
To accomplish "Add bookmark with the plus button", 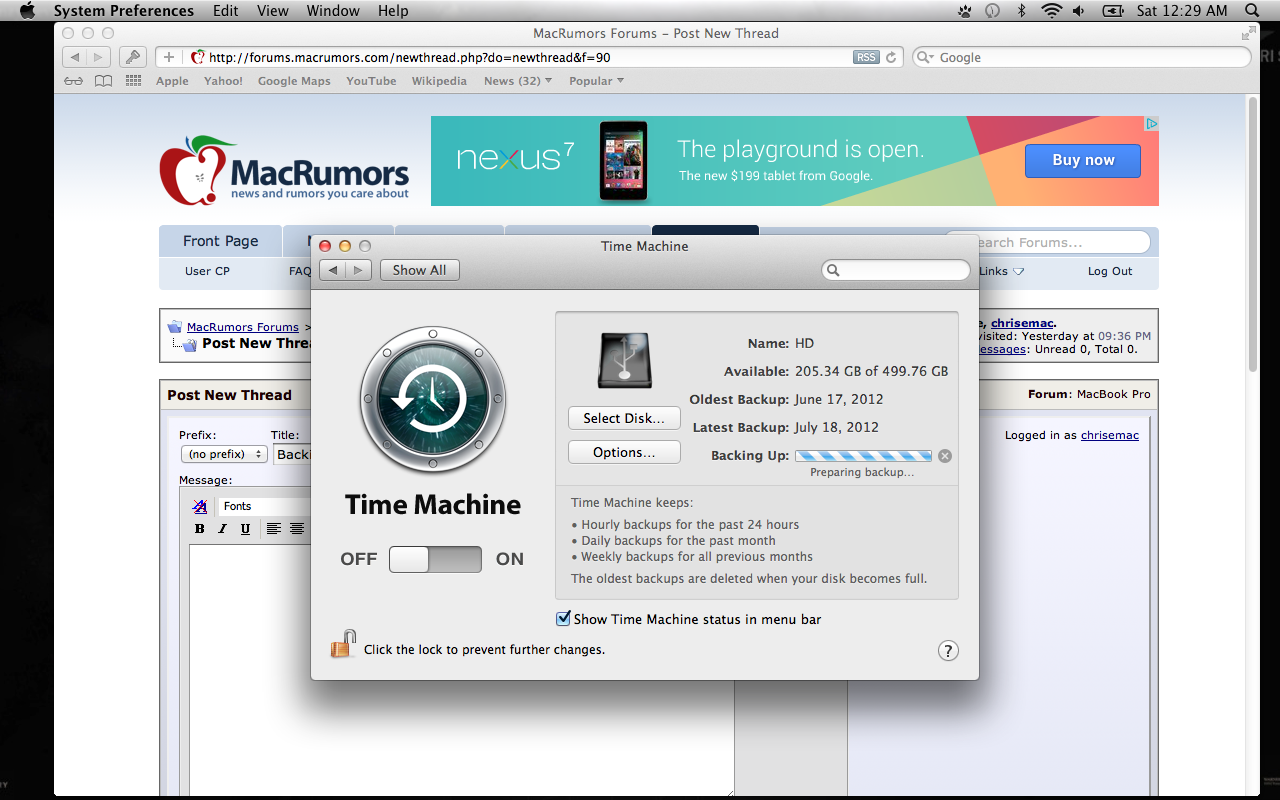I will (x=169, y=57).
